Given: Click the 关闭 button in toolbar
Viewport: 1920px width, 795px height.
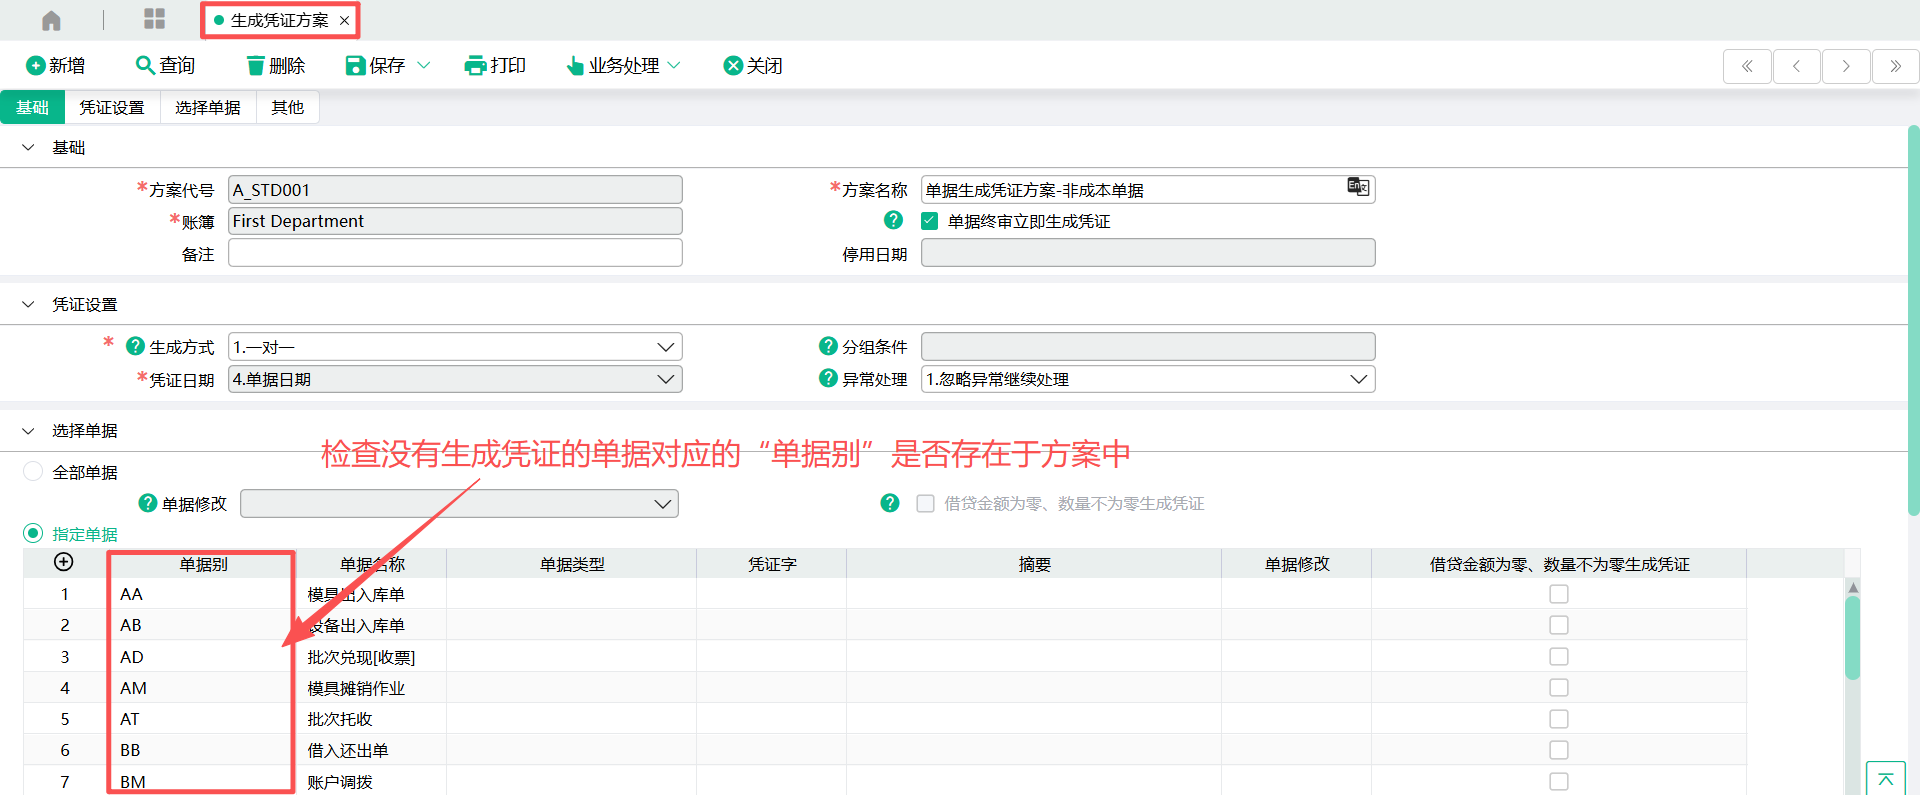Looking at the screenshot, I should point(753,66).
